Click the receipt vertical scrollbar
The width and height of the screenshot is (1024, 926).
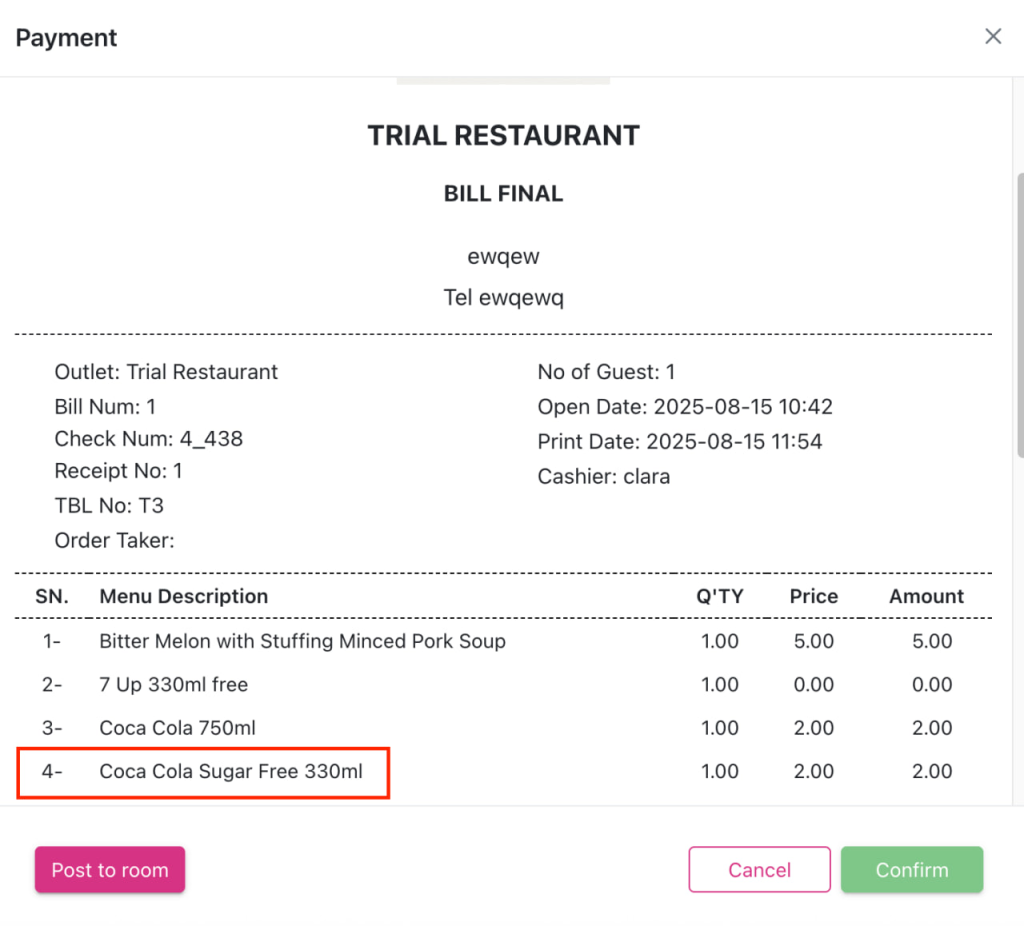1018,310
